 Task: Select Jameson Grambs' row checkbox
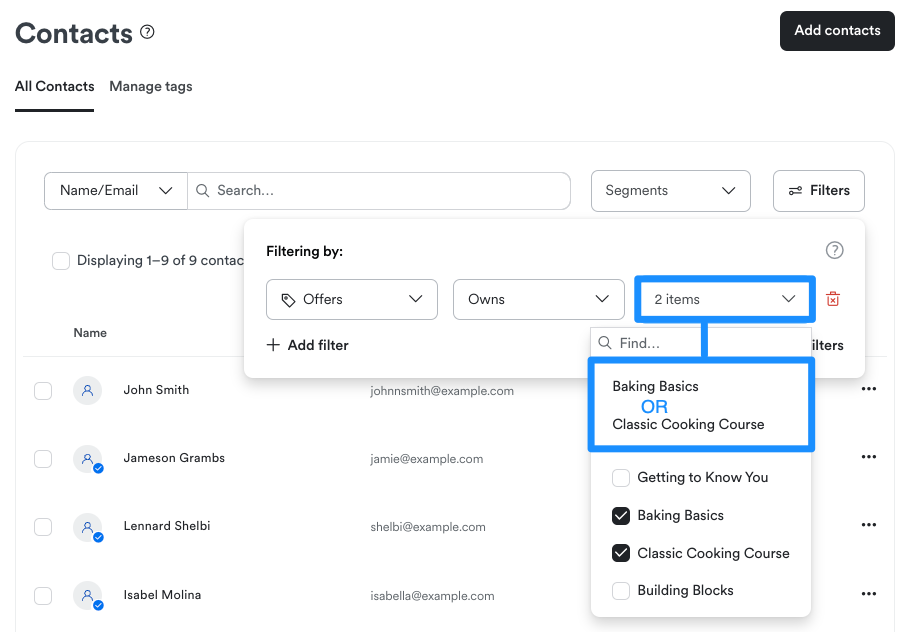pyautogui.click(x=43, y=459)
